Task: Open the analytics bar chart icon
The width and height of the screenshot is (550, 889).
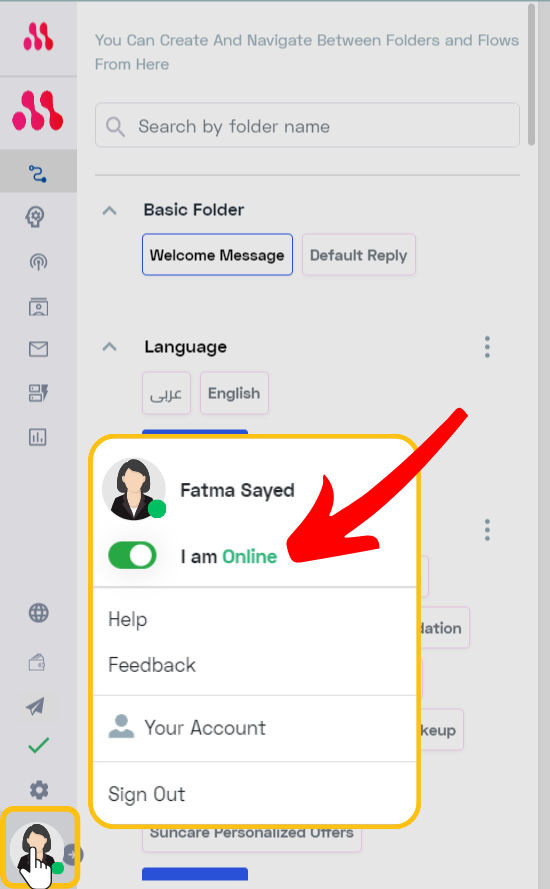Action: (37, 437)
